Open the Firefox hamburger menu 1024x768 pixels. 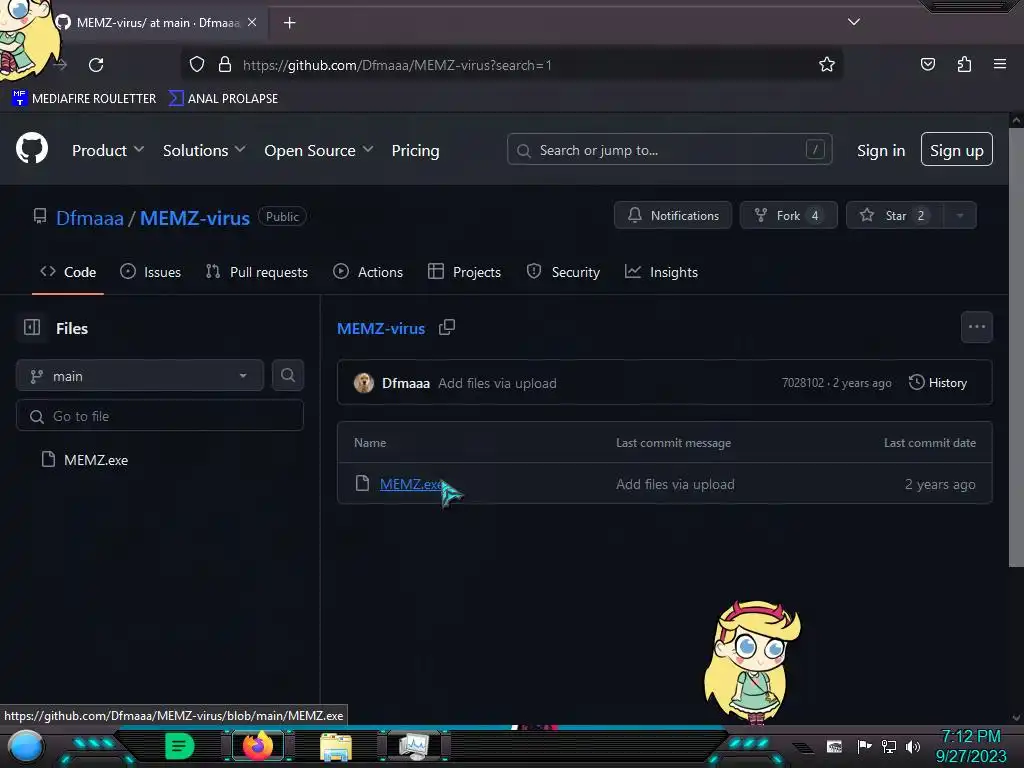click(999, 64)
